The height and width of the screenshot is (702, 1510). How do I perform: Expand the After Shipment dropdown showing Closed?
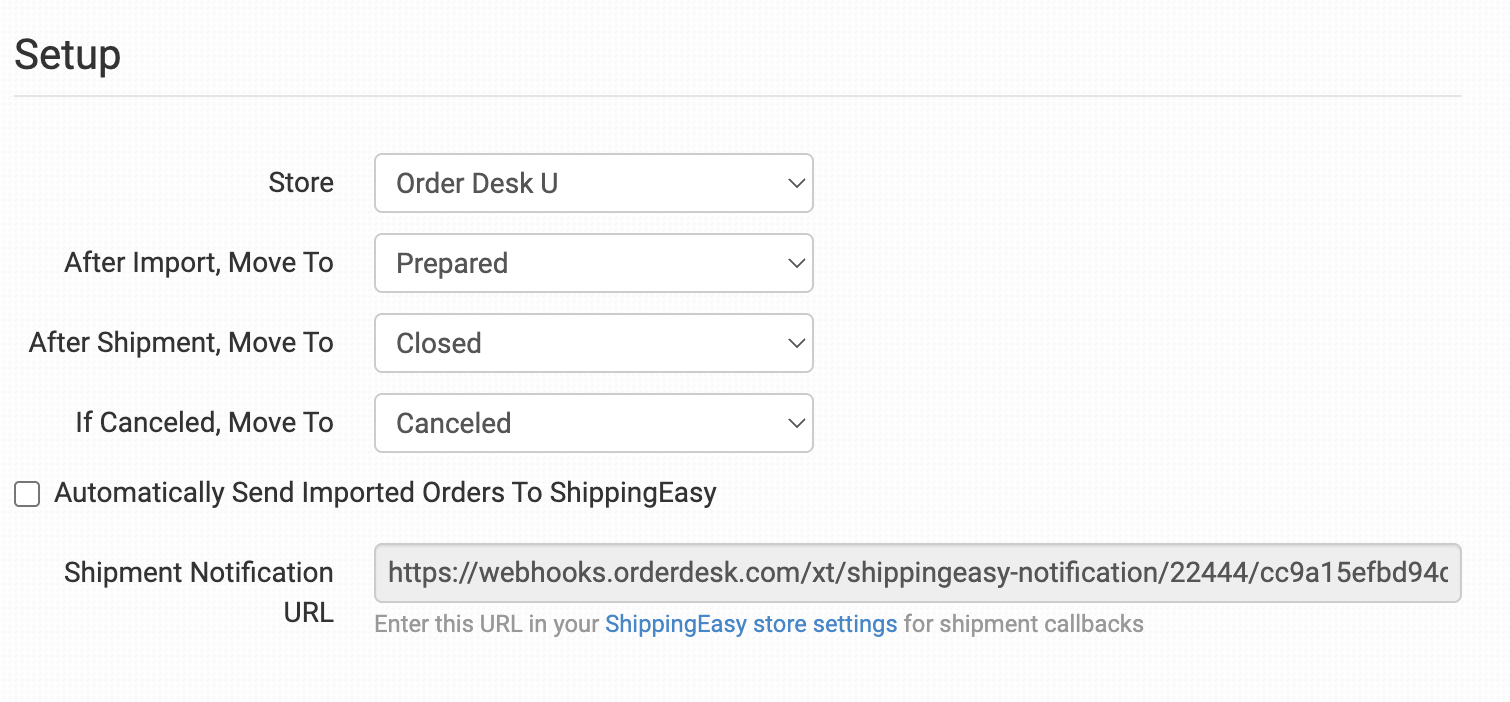[580, 343]
